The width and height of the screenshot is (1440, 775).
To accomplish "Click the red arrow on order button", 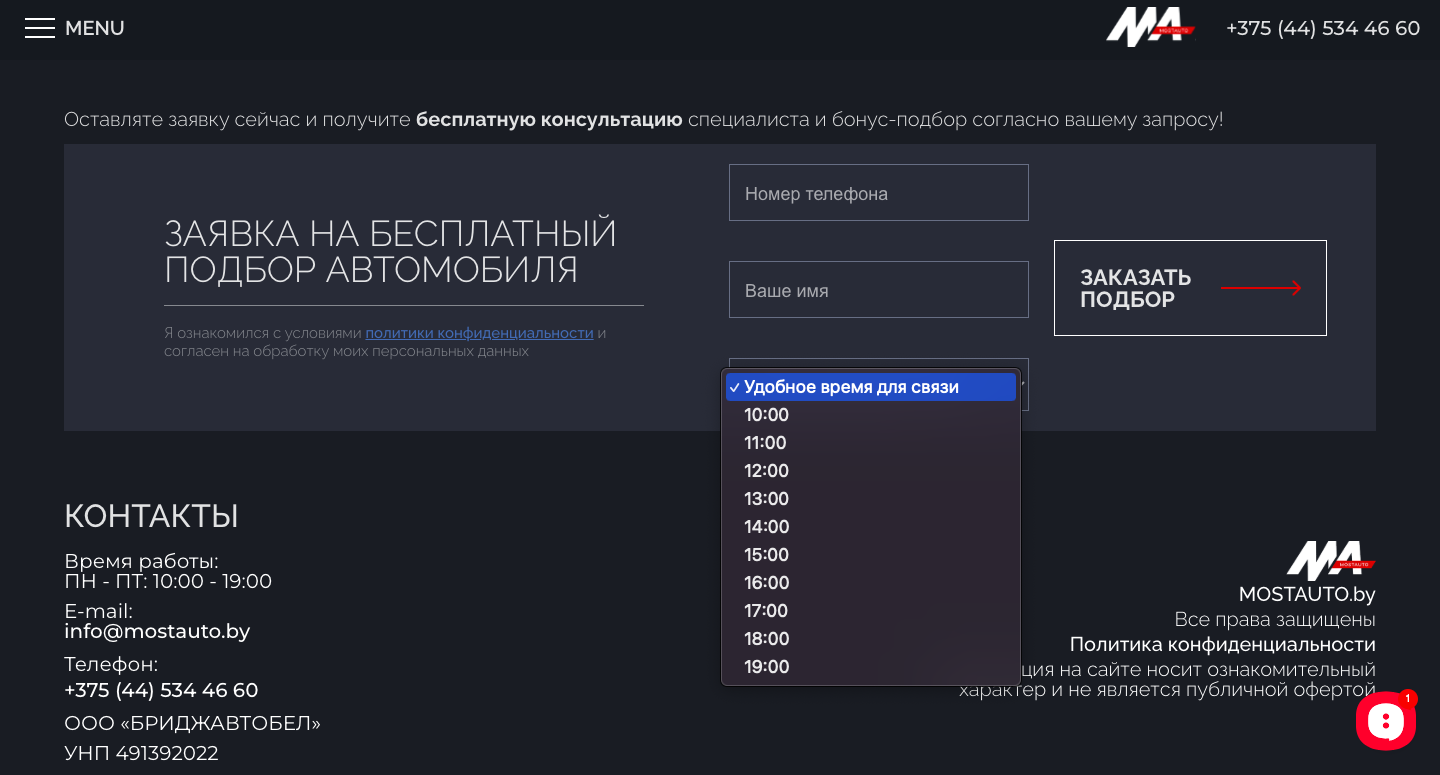I will pyautogui.click(x=1261, y=288).
